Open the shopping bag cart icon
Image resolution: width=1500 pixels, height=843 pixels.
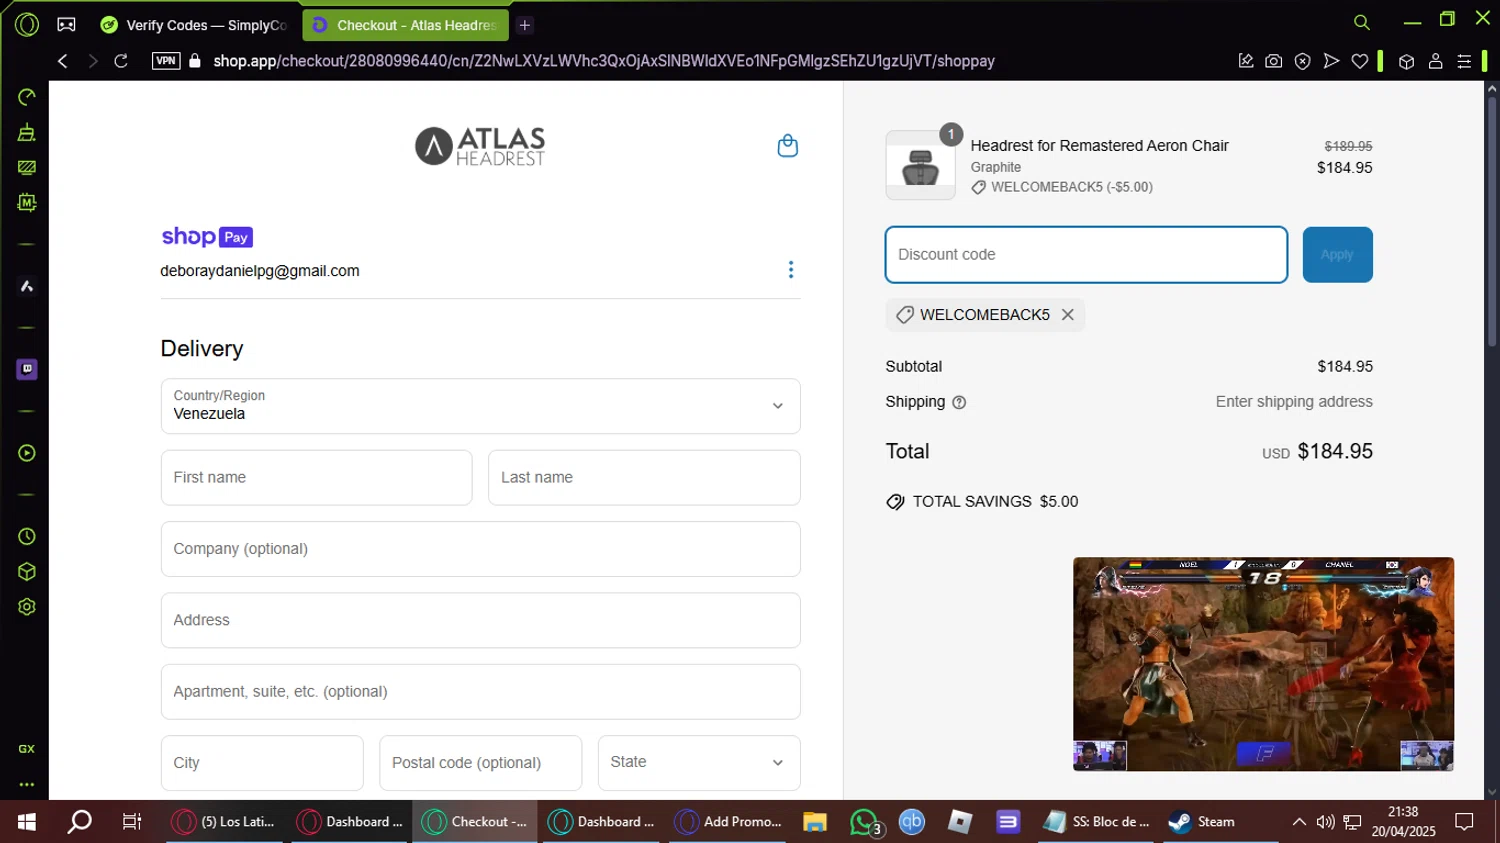point(788,146)
